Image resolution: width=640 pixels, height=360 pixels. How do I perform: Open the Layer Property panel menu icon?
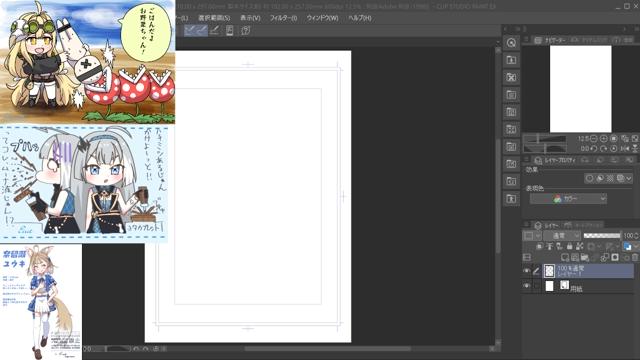click(527, 160)
